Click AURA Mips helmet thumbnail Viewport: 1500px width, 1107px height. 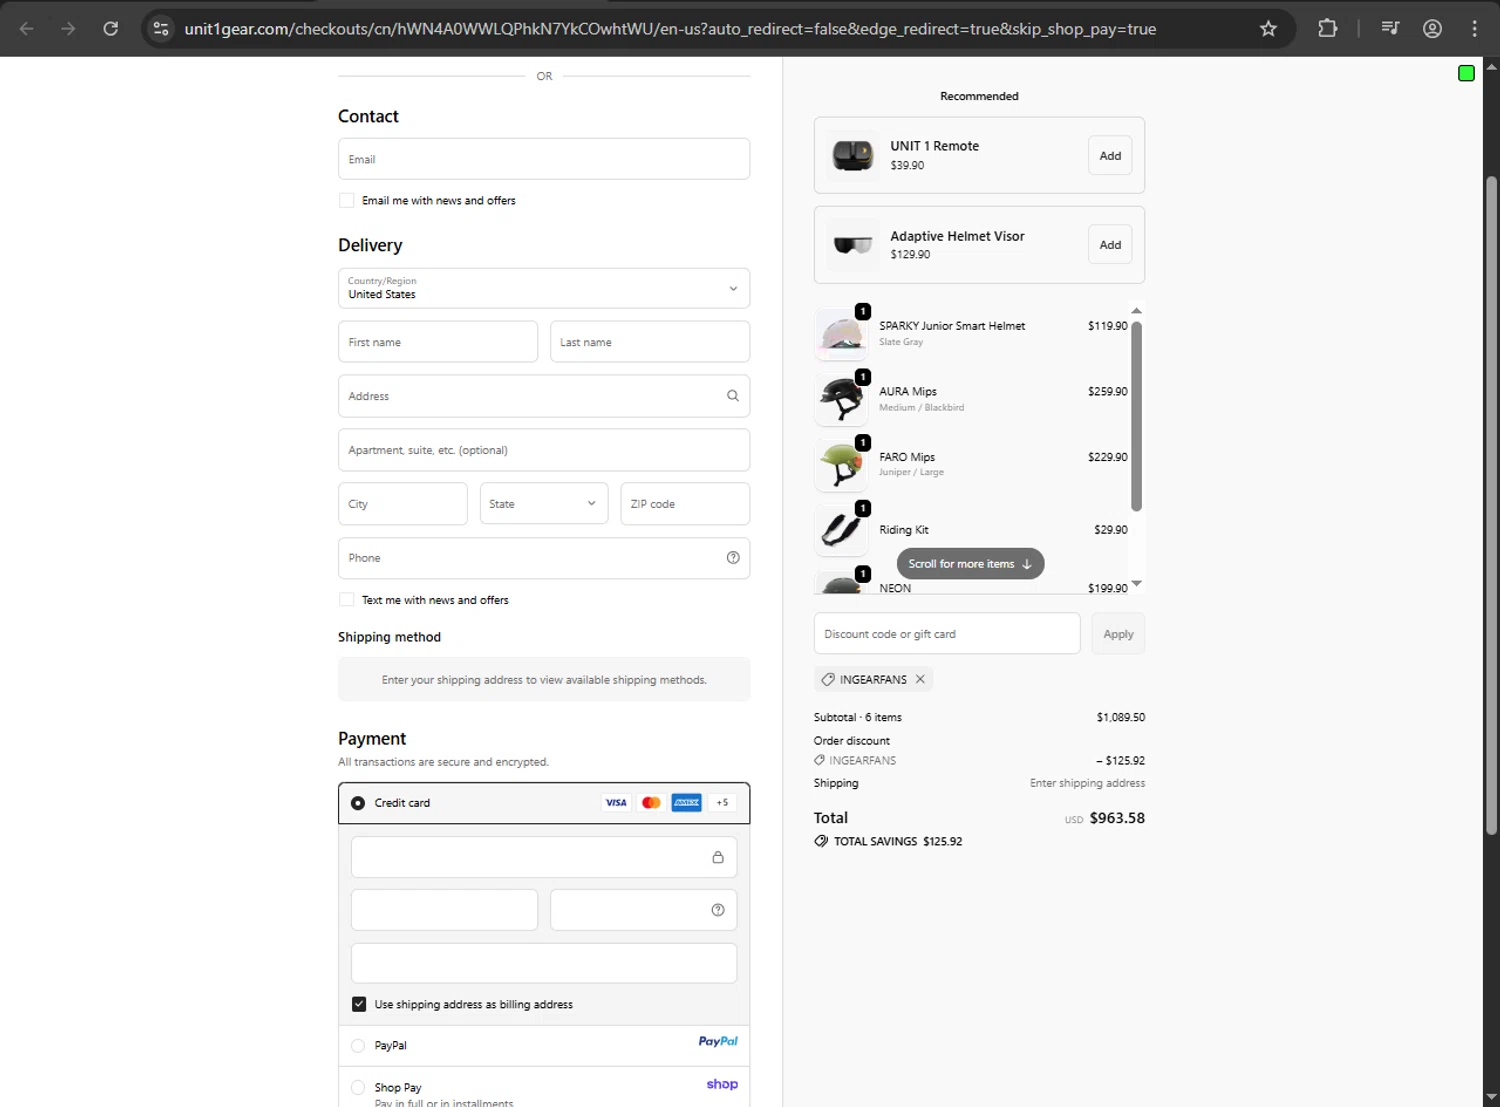(x=841, y=399)
